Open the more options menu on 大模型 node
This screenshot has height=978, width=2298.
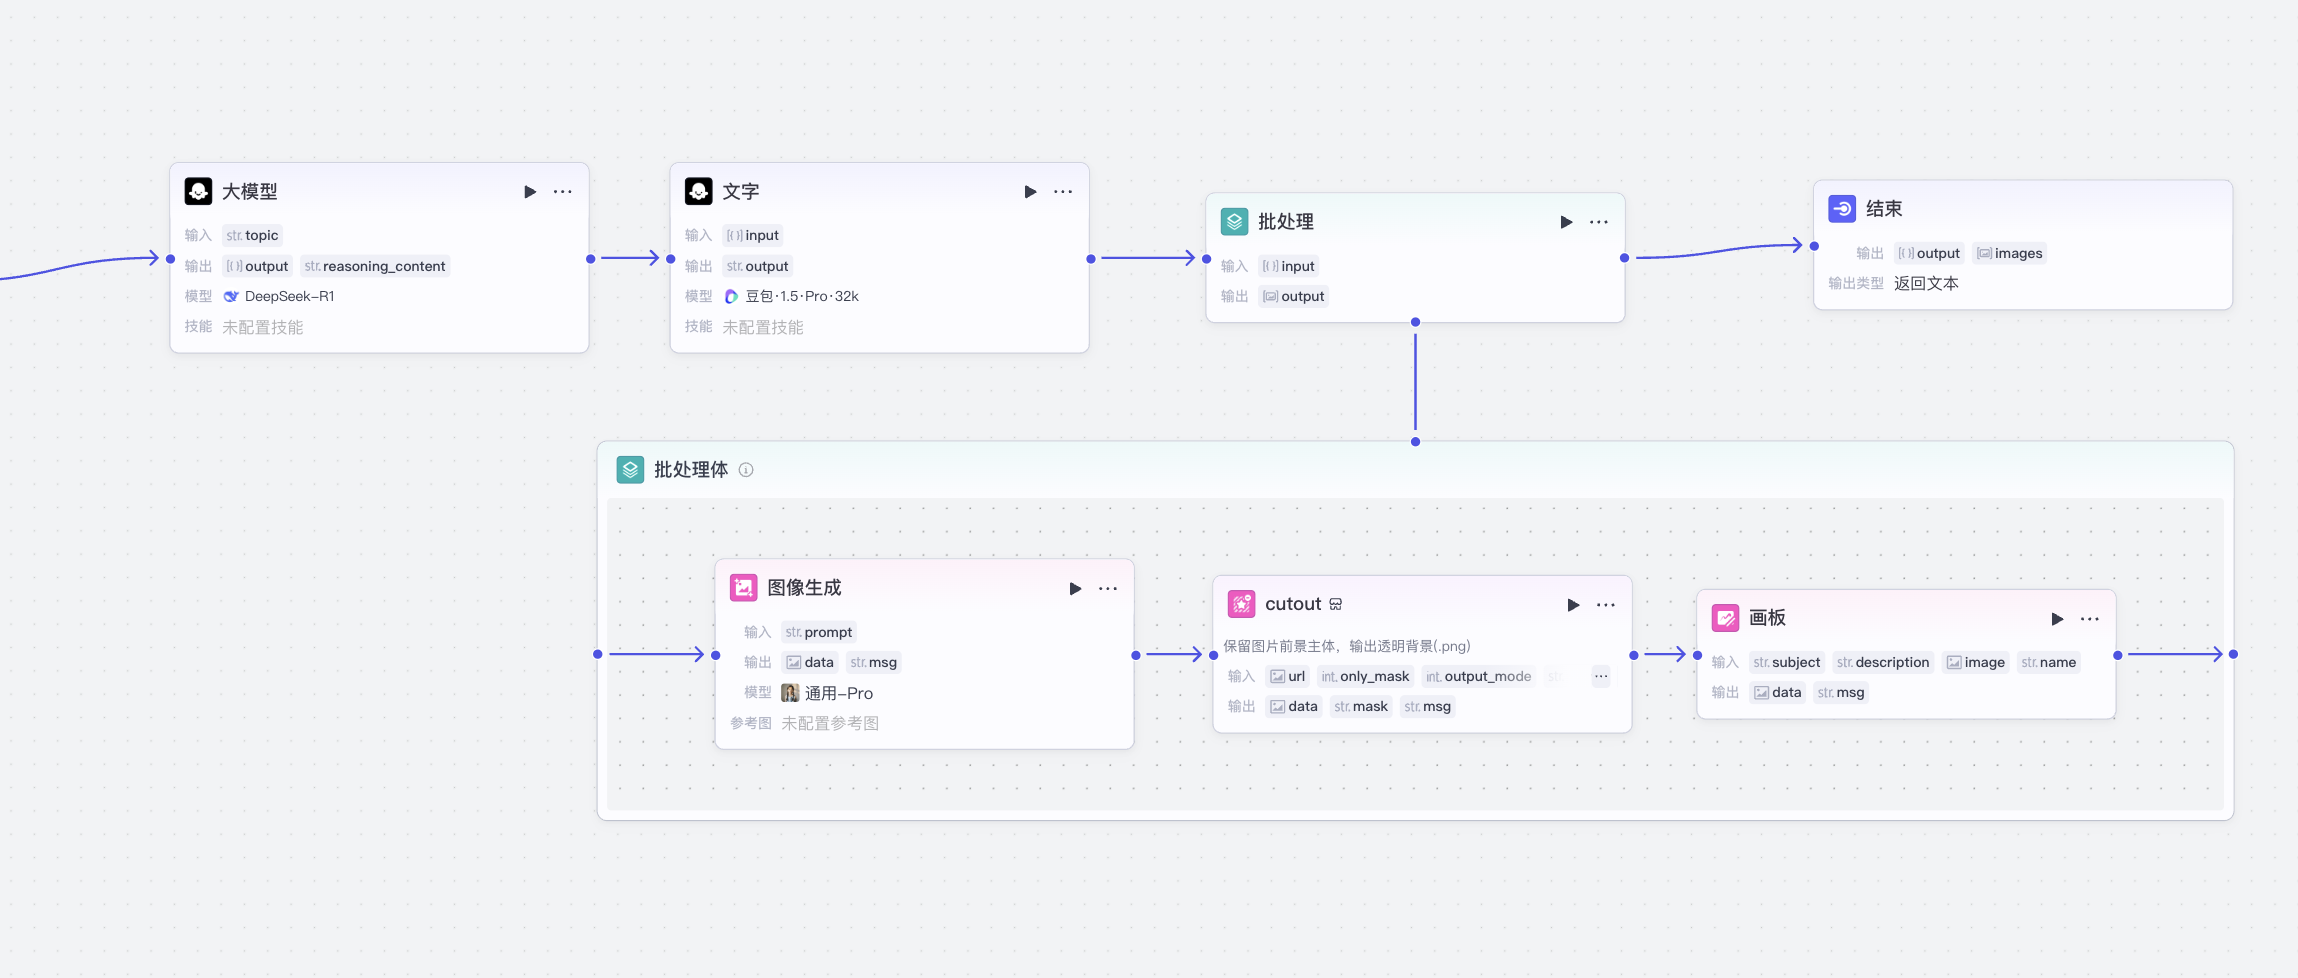(x=563, y=191)
